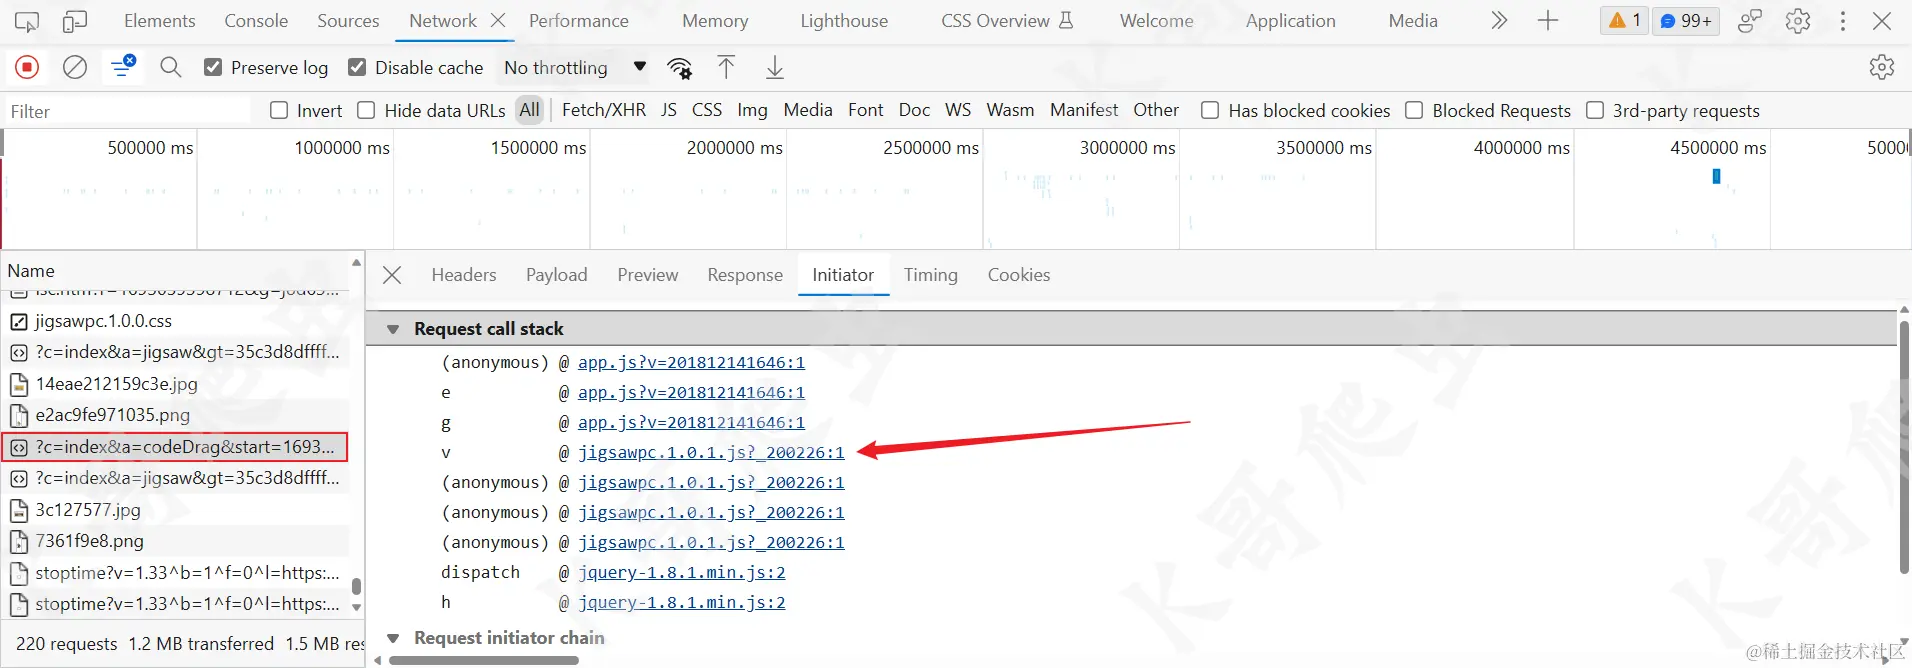Check 3rd-party requests option
Screen dimensions: 1912x668
(x=1595, y=110)
